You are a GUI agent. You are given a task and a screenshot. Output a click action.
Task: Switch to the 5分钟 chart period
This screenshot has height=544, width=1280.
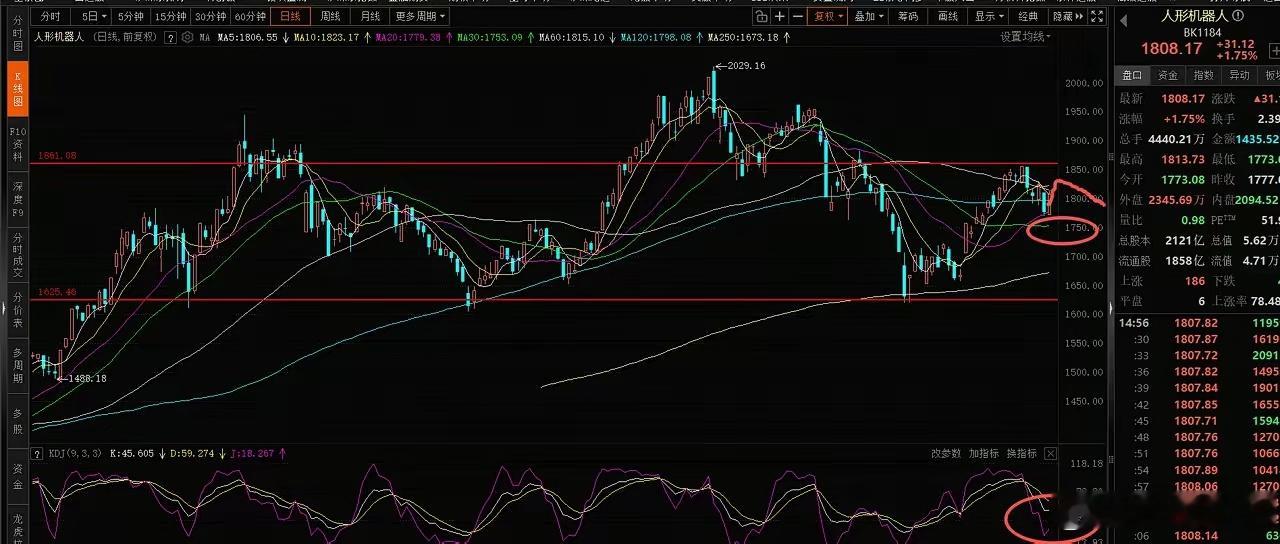pos(130,16)
